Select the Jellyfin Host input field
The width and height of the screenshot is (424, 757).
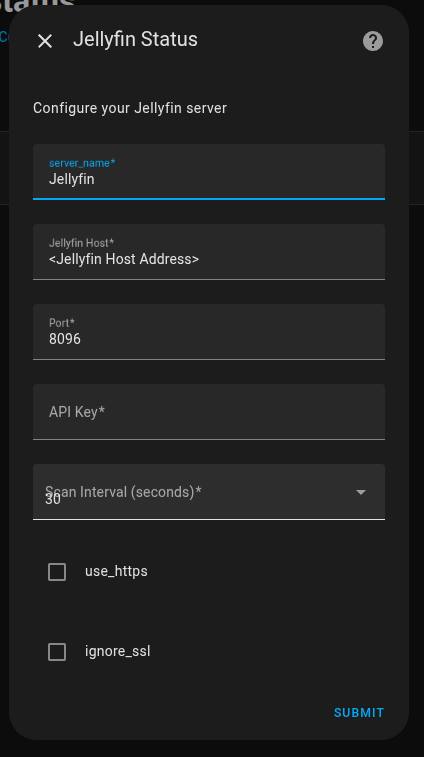(x=209, y=252)
